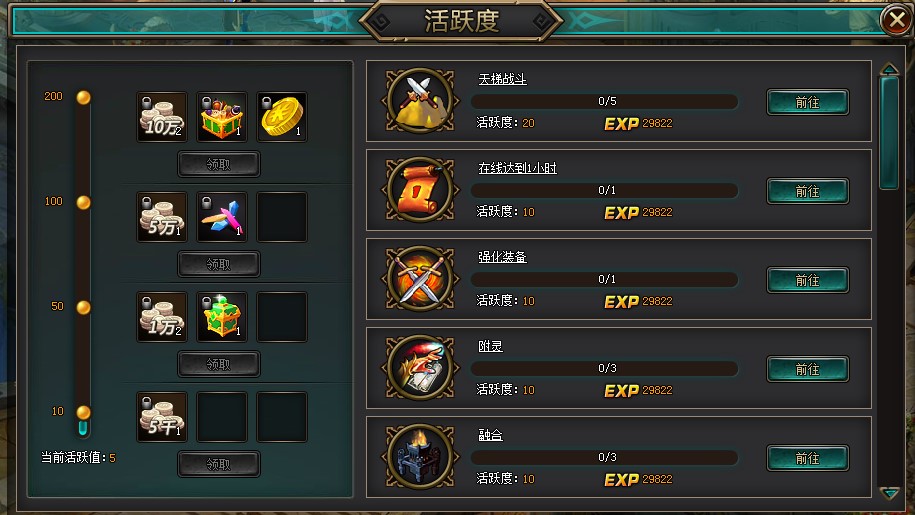
Task: Claim the 200 activity reward with 领取
Action: [x=219, y=164]
